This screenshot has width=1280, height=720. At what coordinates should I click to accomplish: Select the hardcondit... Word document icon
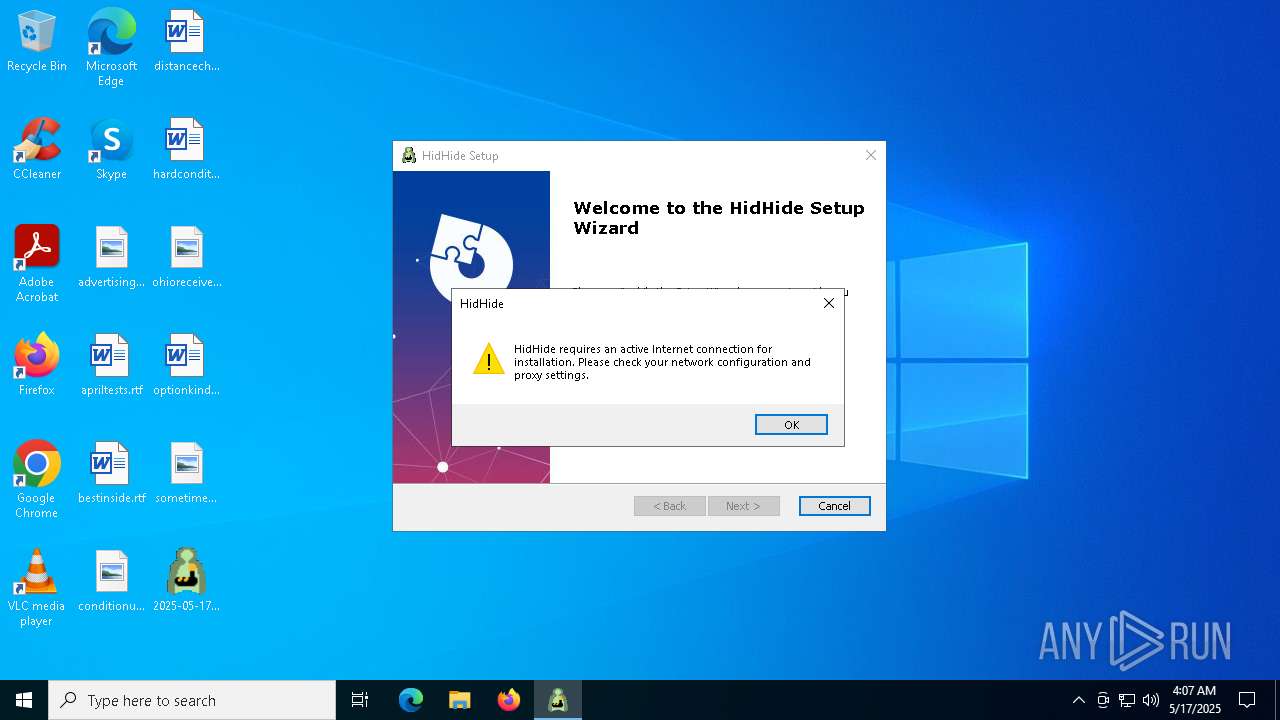[186, 149]
